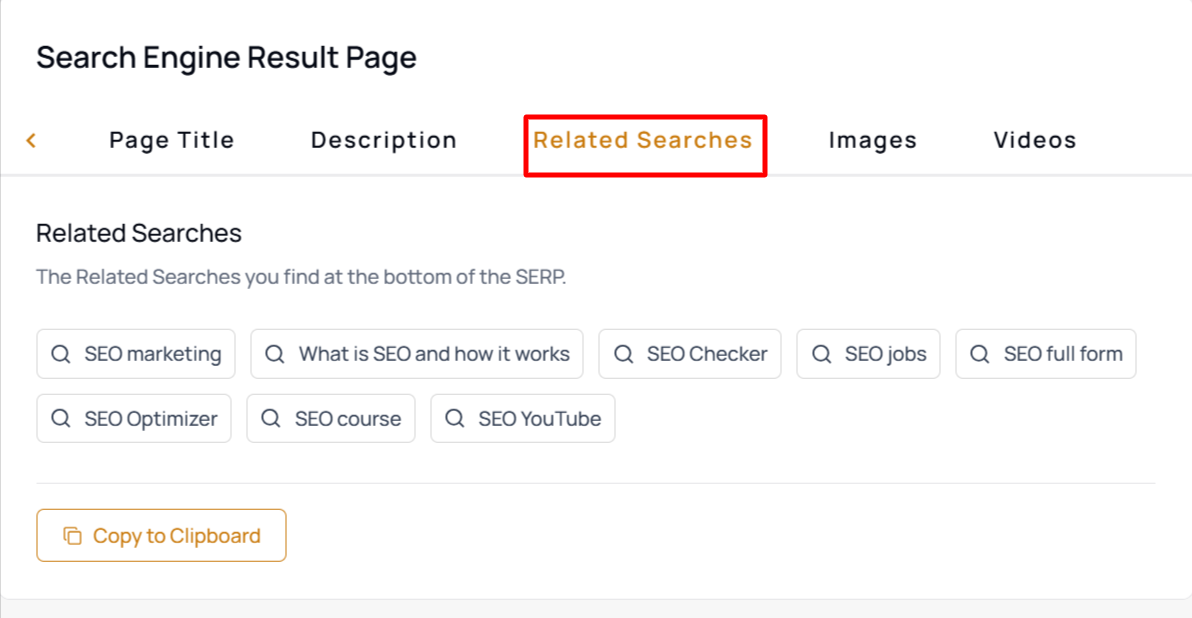Open the Videos tab
Screen dimensions: 1192x618
point(1035,140)
